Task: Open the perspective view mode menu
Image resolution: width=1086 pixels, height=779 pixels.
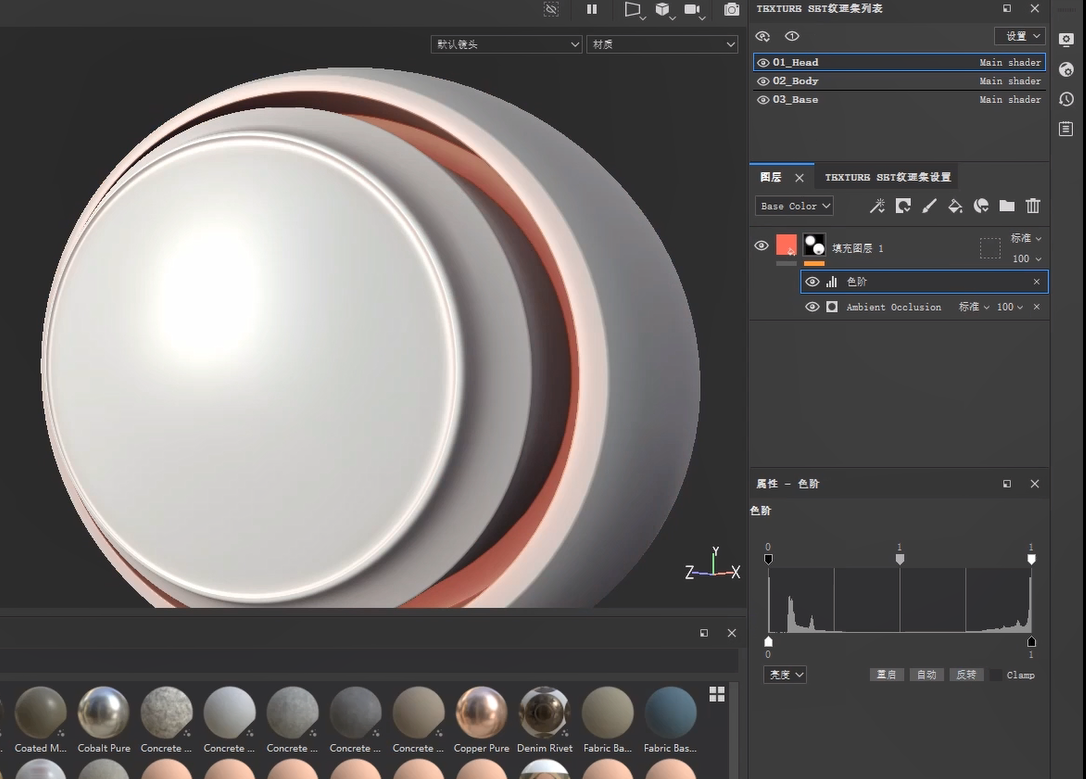Action: tap(634, 10)
